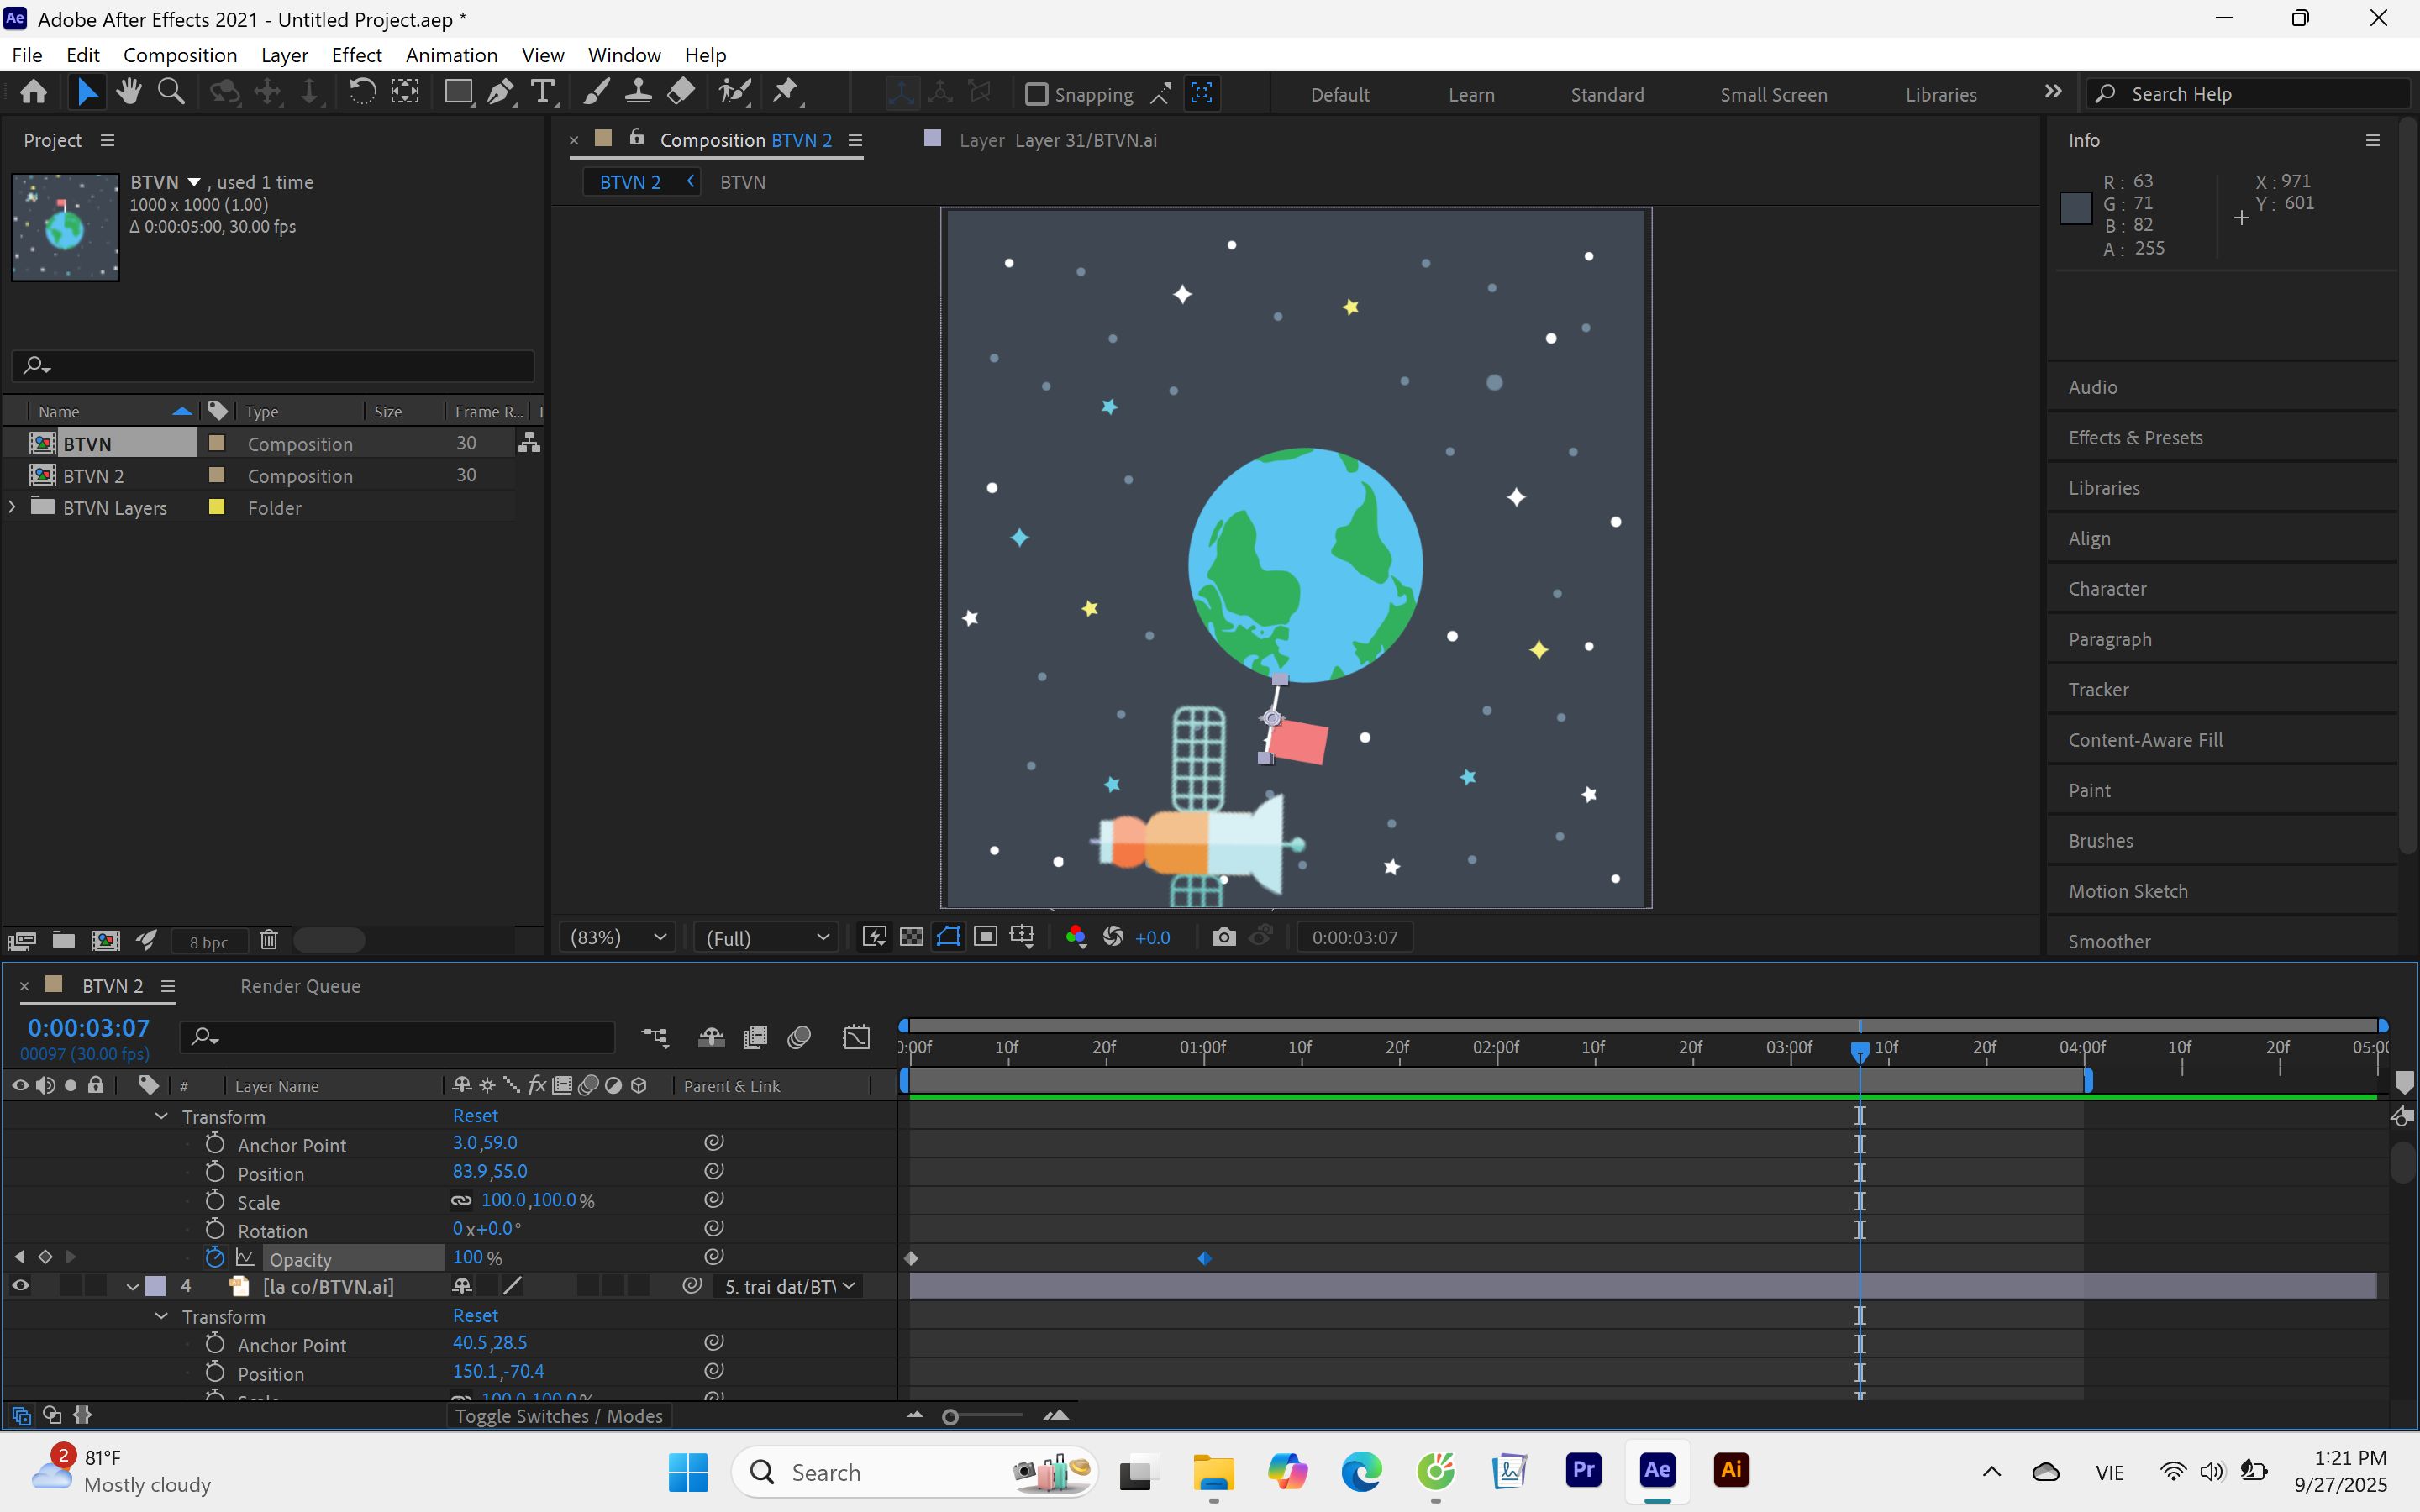Select the Zoom magnifier tool
Viewport: 2420px width, 1512px height.
point(171,93)
